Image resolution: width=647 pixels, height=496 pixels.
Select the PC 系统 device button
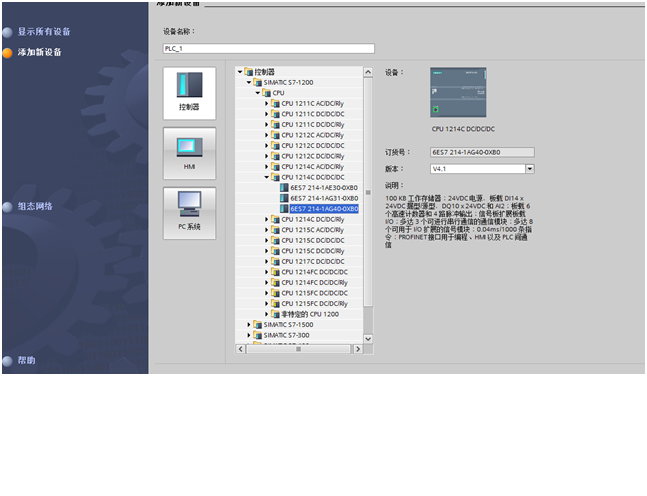point(189,213)
